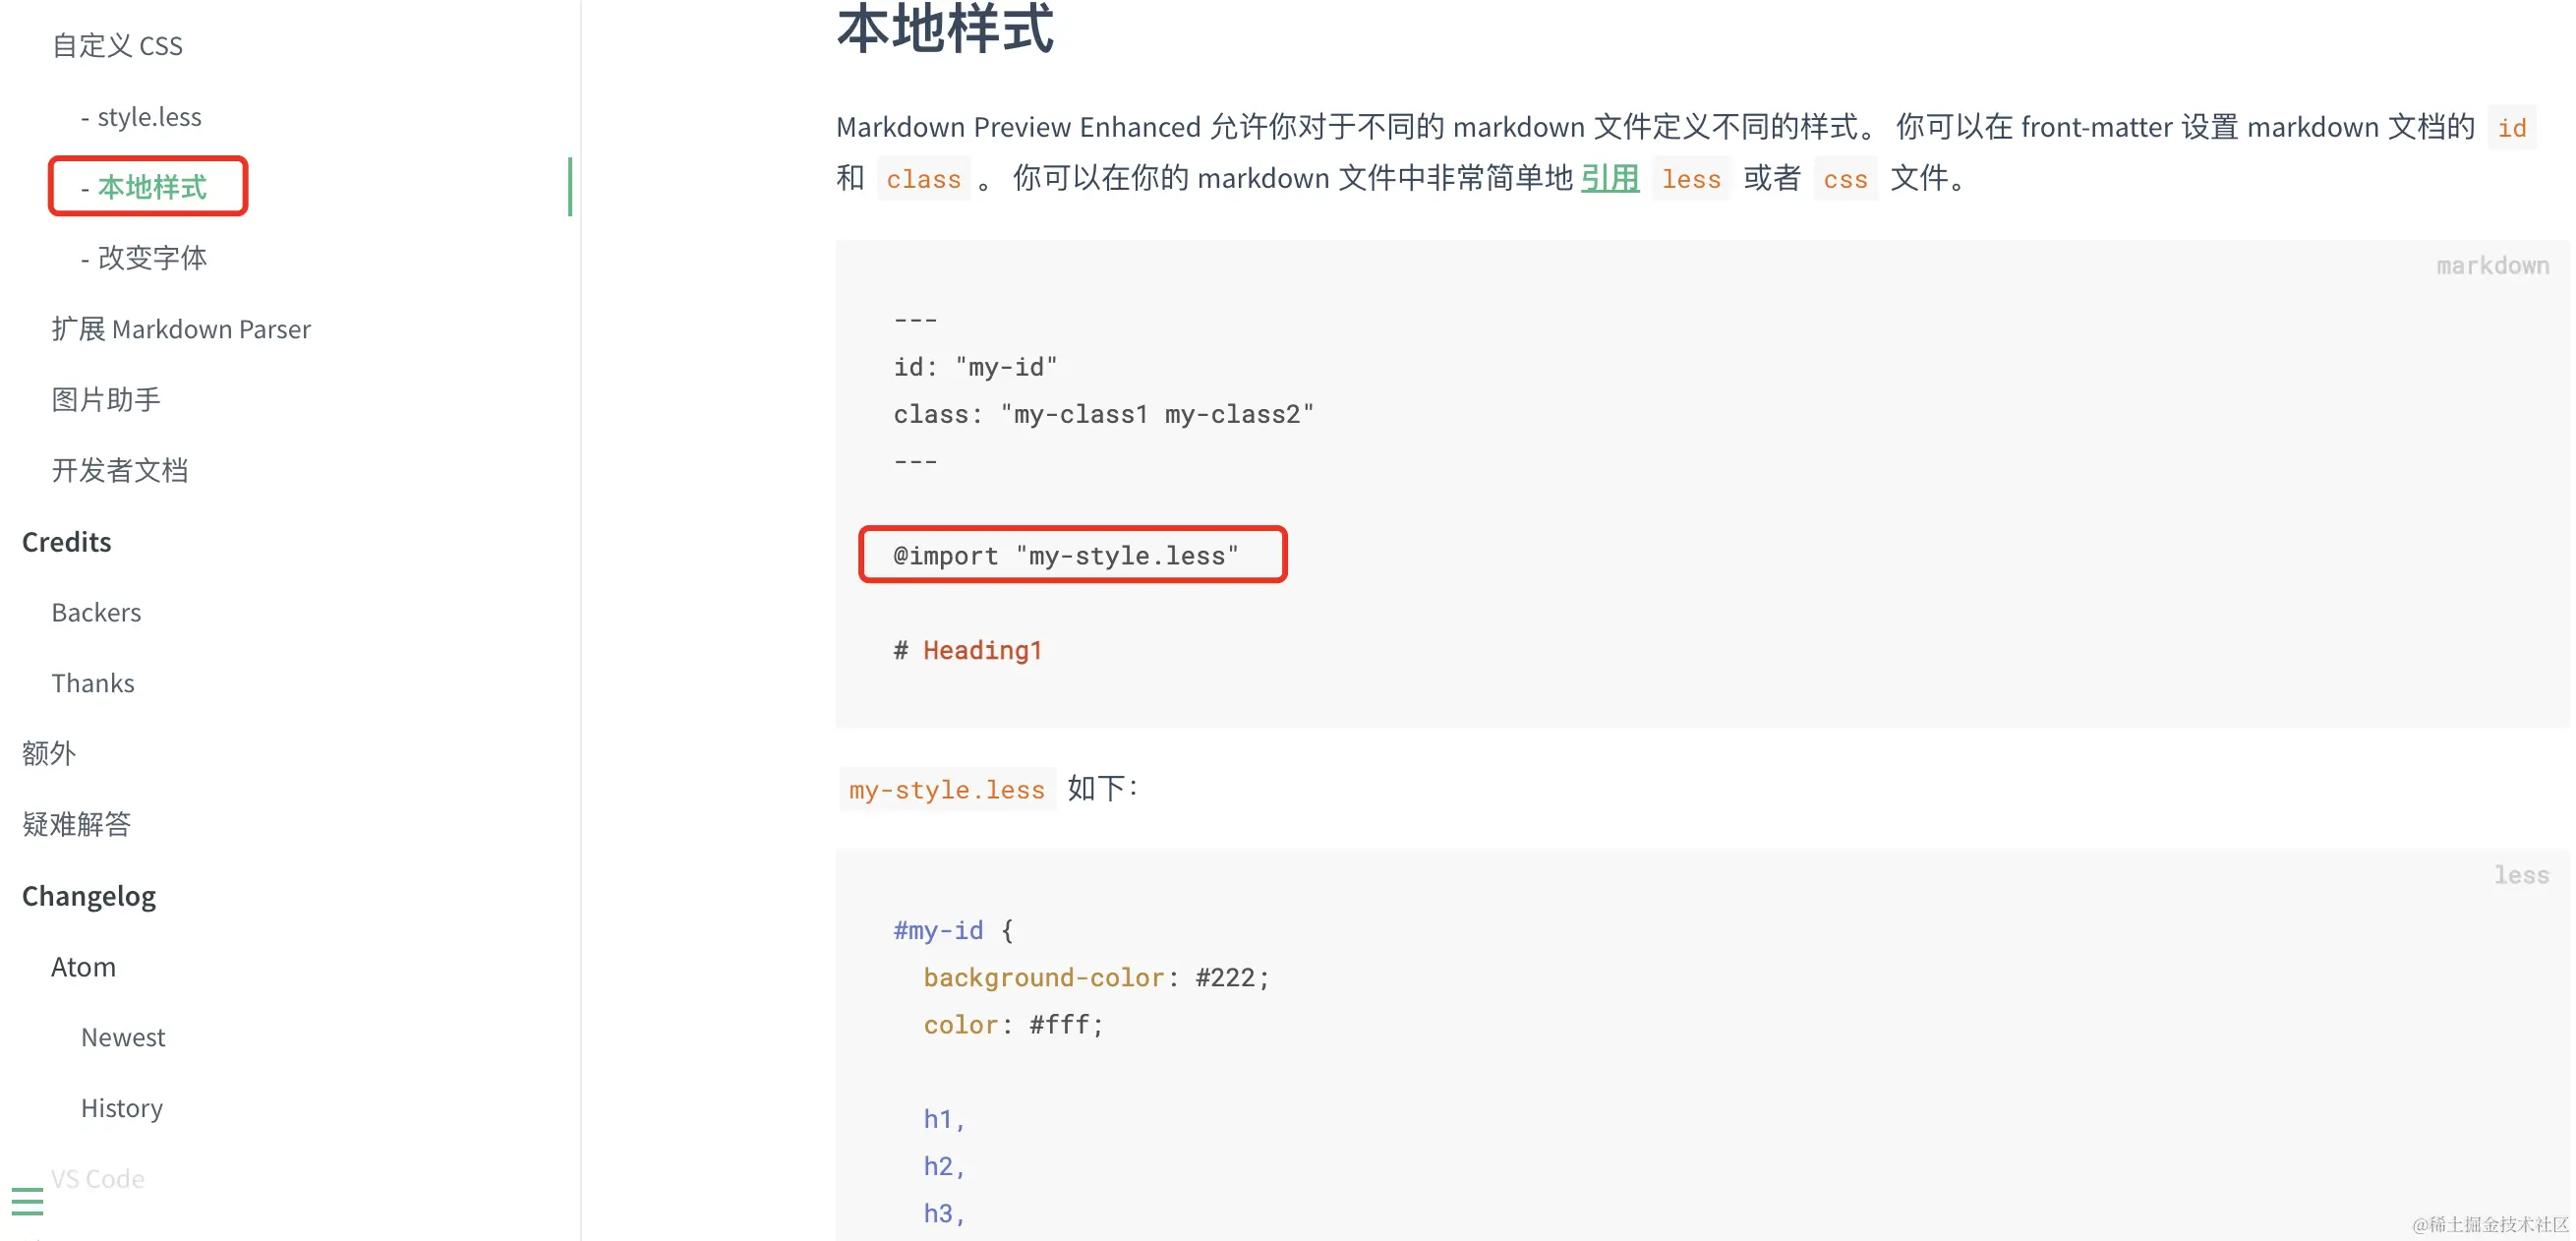Image resolution: width=2576 pixels, height=1241 pixels.
Task: Open the "- style.less" sidebar entry
Action: click(x=142, y=116)
